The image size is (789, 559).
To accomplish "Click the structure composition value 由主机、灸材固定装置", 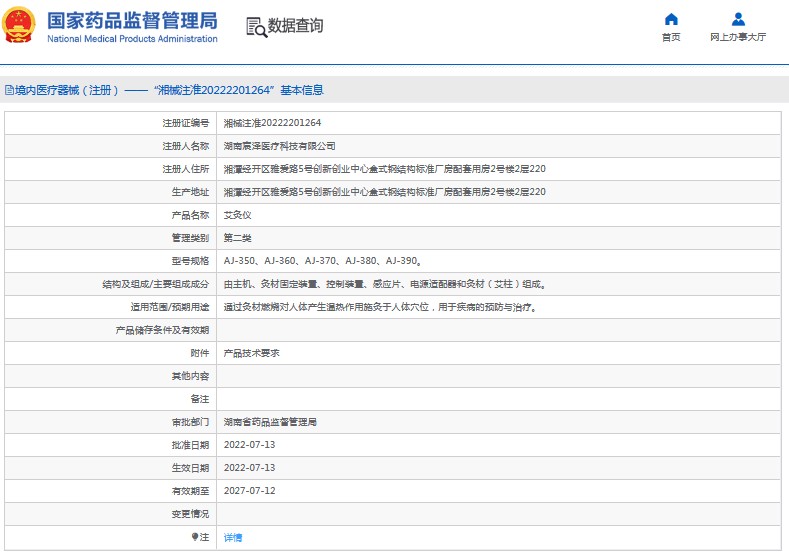I will click(385, 284).
